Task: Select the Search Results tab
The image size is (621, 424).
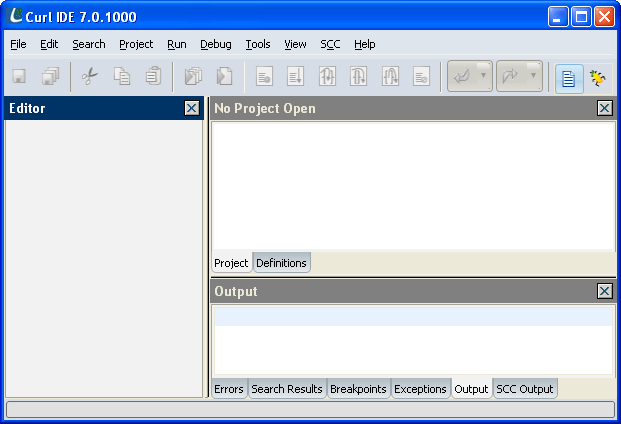Action: pyautogui.click(x=287, y=389)
